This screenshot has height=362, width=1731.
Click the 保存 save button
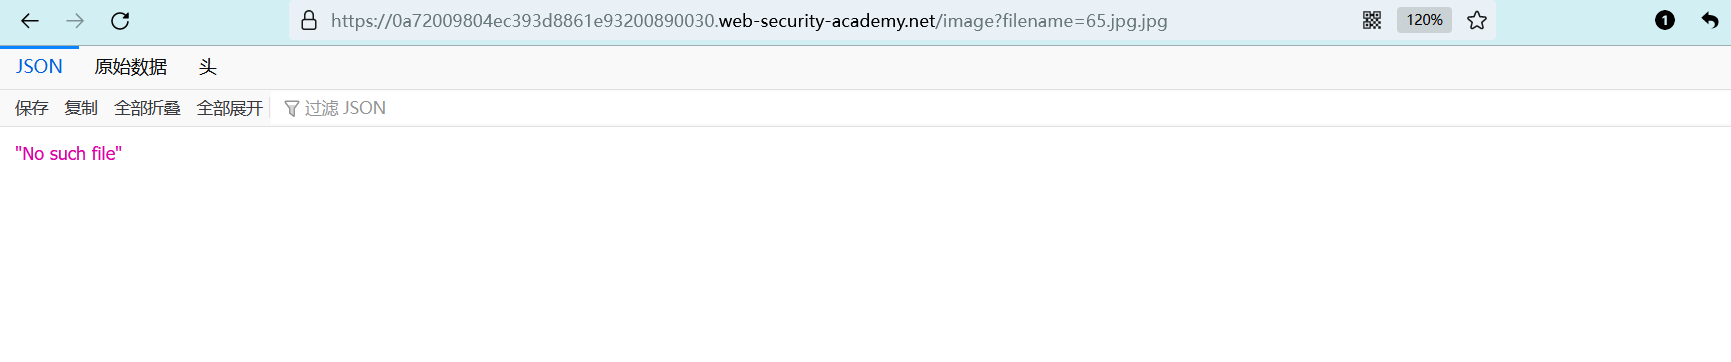point(32,108)
